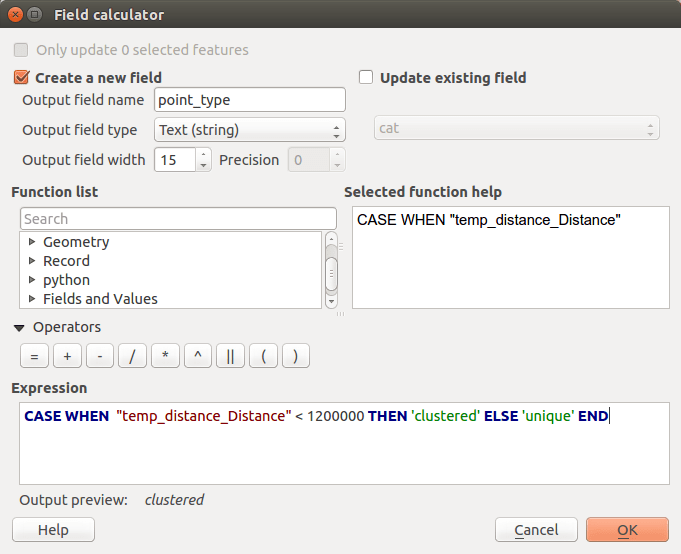Collapse the Operators section
681x554 pixels.
click(x=19, y=328)
